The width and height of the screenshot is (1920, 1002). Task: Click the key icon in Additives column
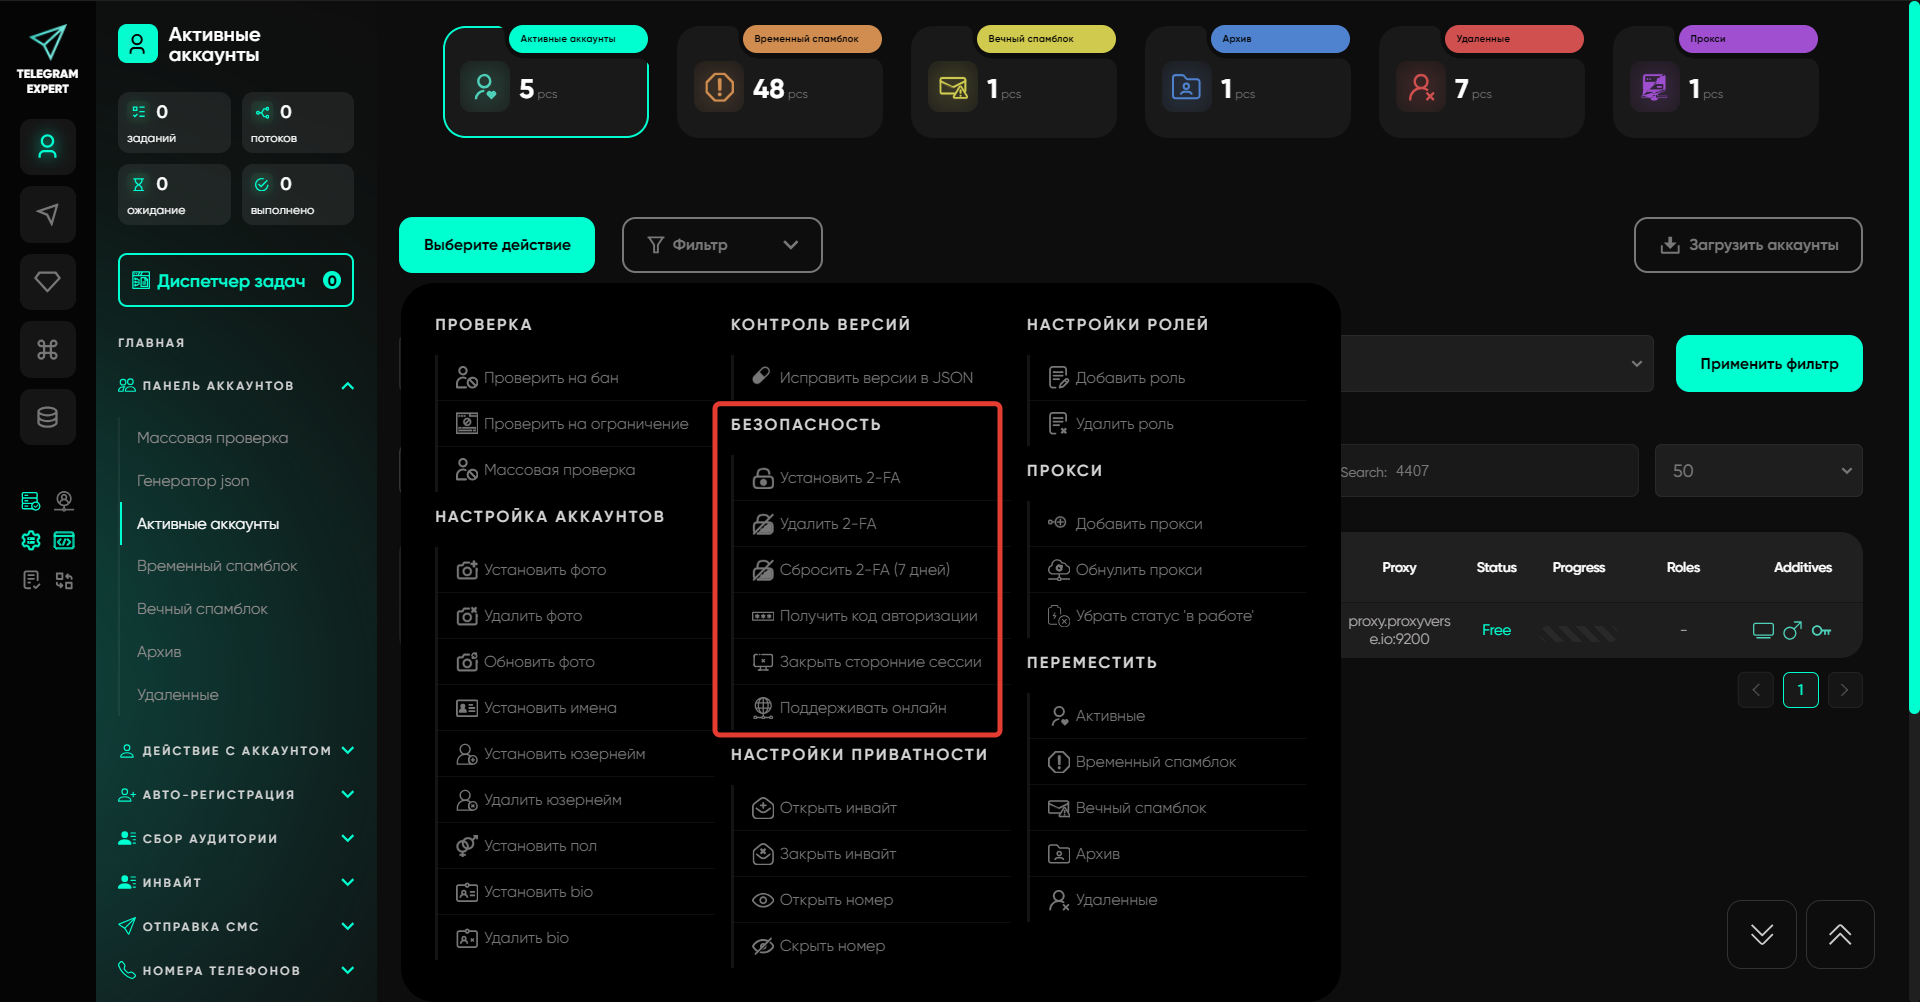click(x=1821, y=630)
